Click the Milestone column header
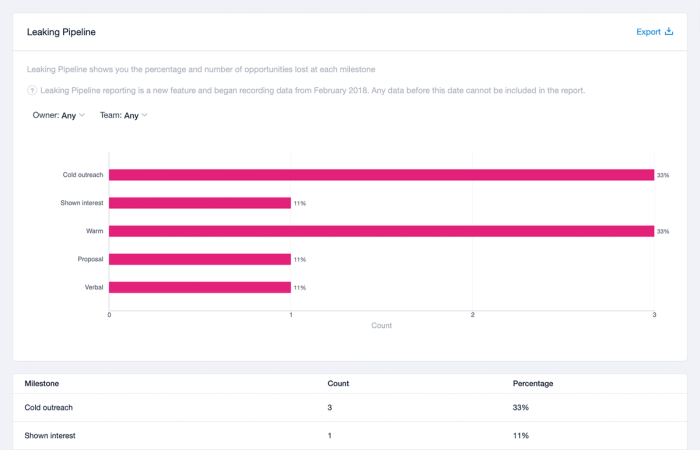700x450 pixels. pos(42,383)
